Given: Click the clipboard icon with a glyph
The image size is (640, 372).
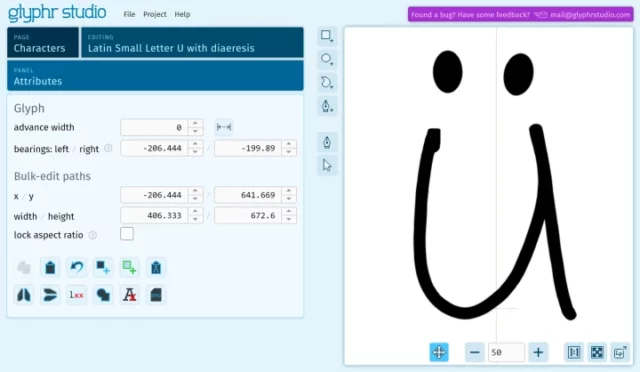Looking at the screenshot, I should 156,268.
